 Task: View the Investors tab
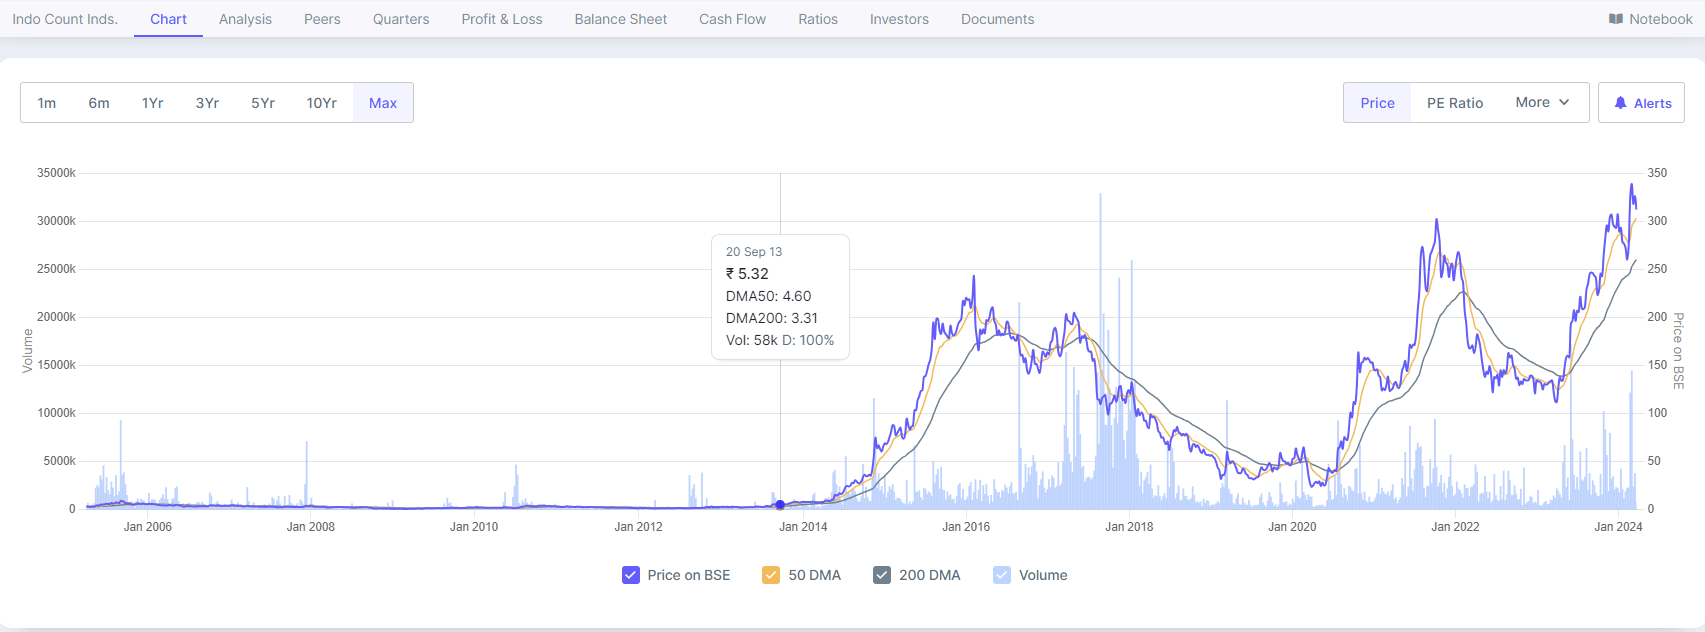click(899, 19)
